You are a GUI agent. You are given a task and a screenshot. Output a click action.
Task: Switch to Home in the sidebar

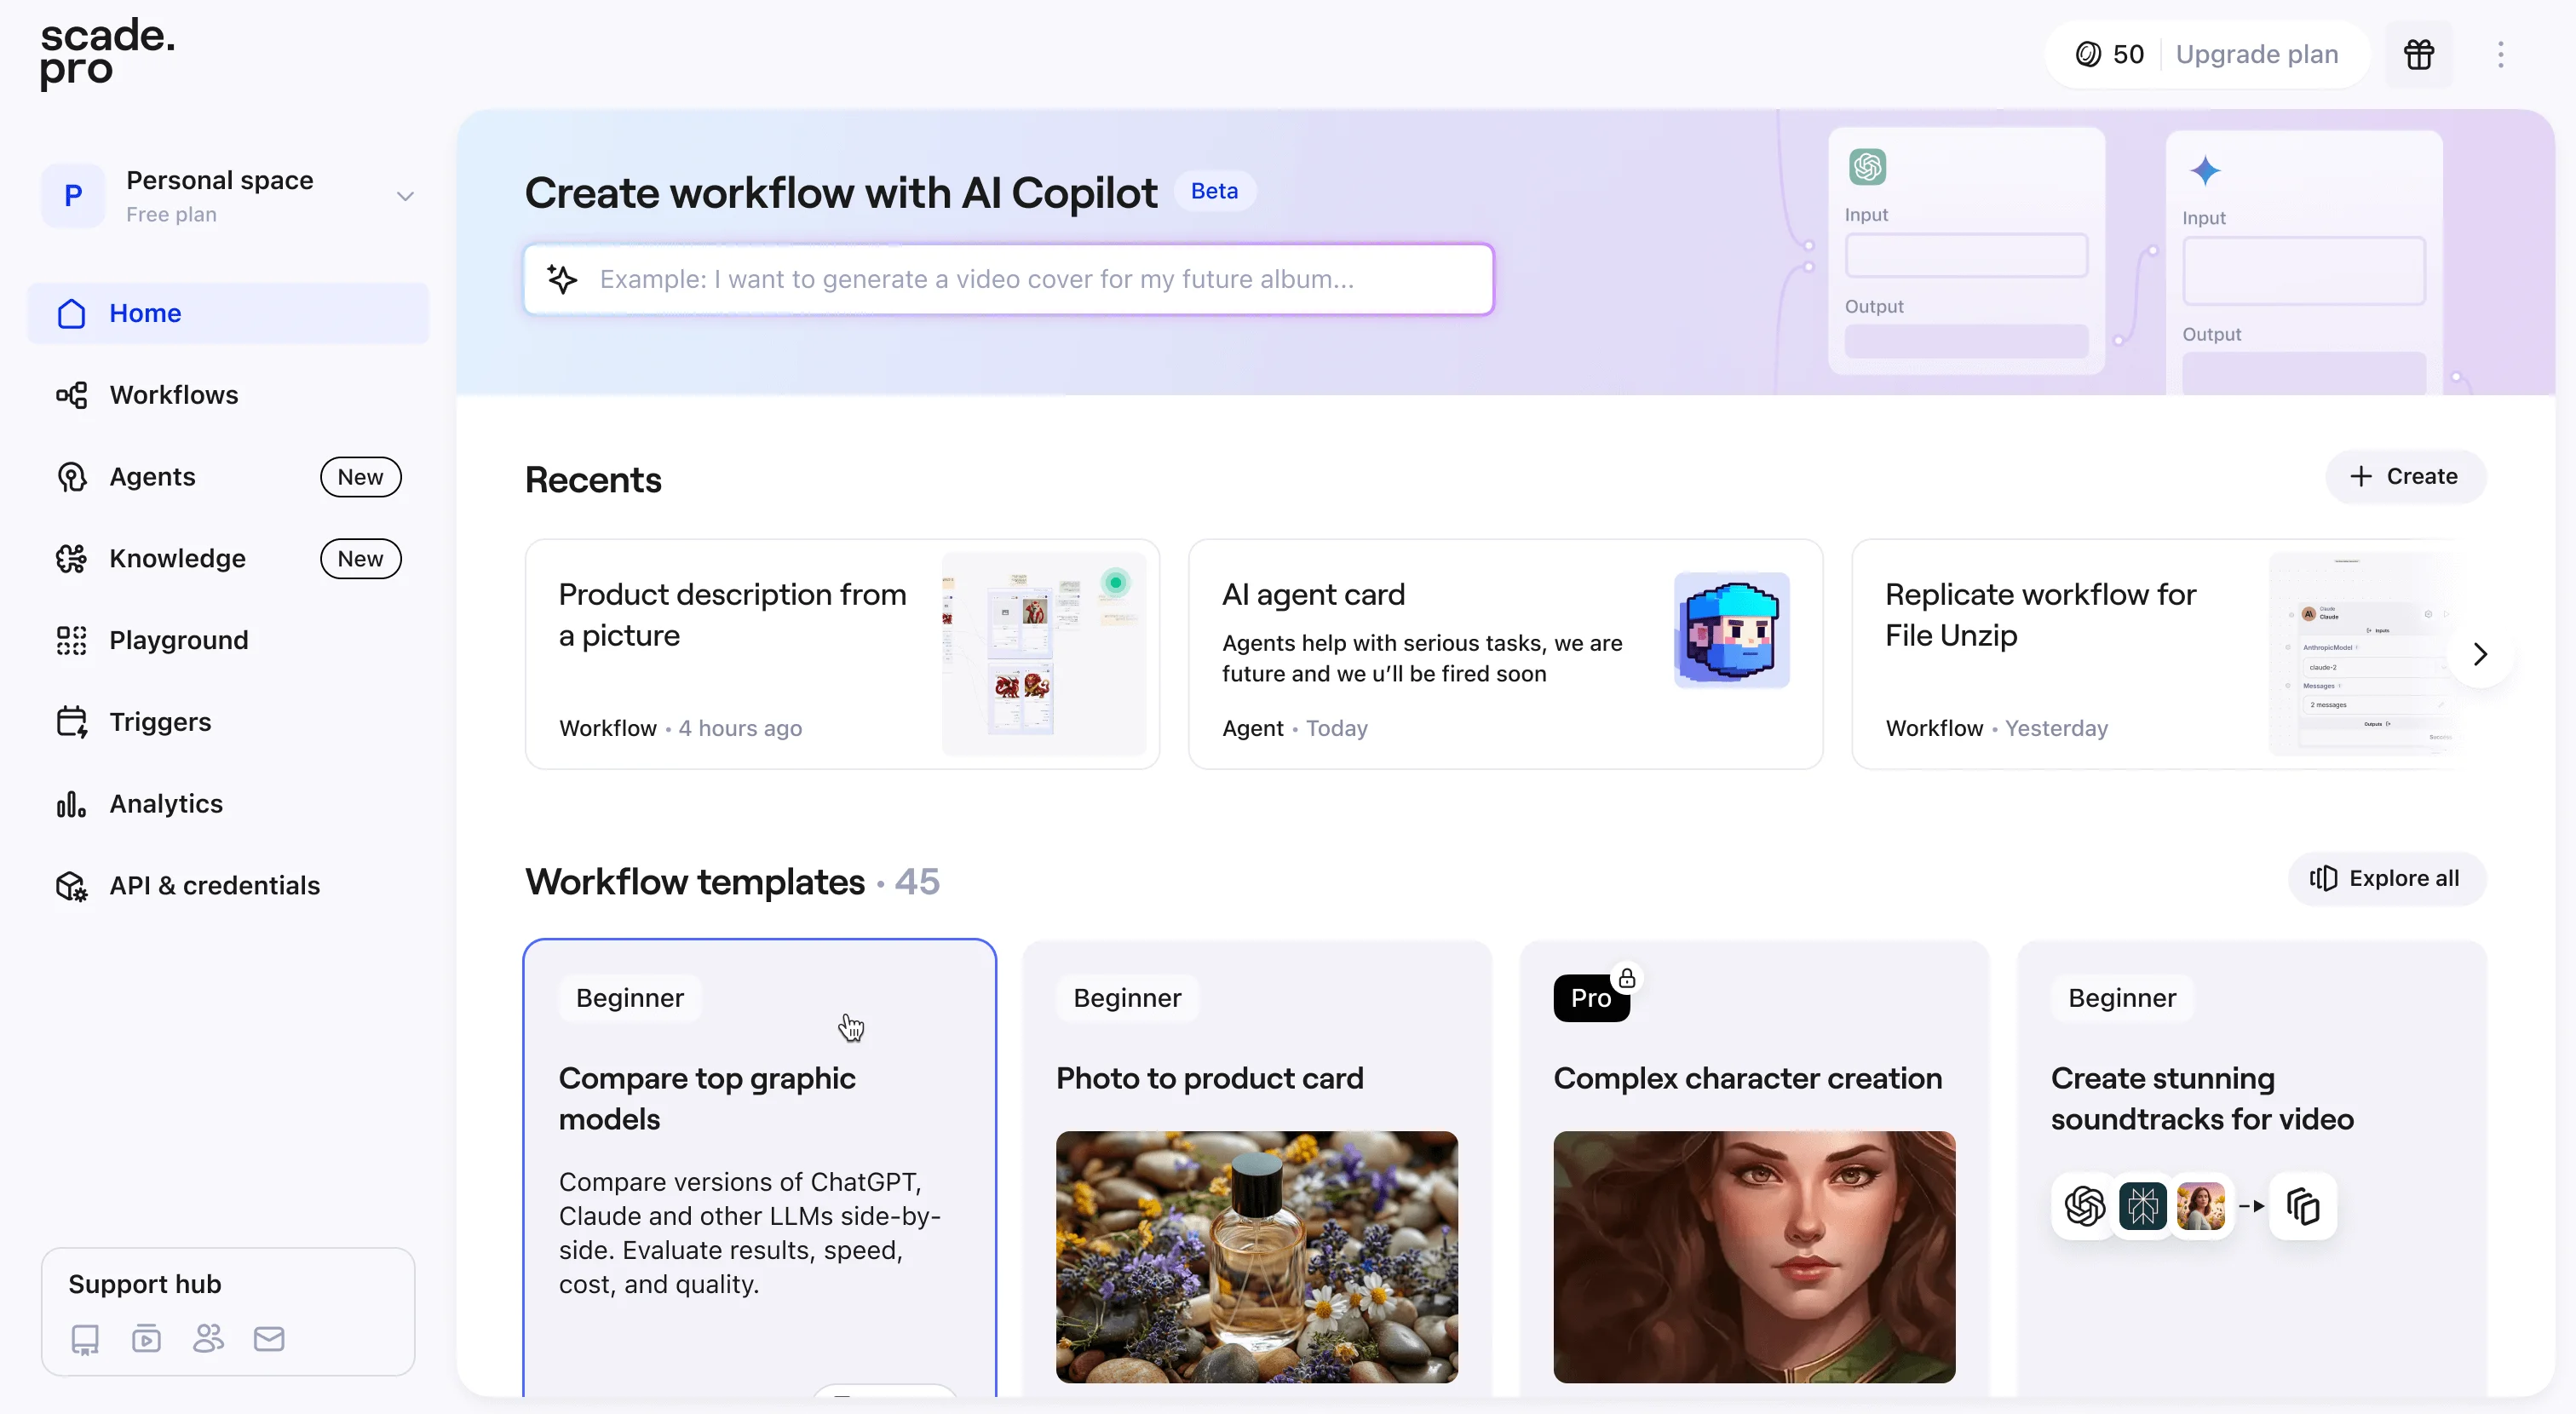(145, 313)
